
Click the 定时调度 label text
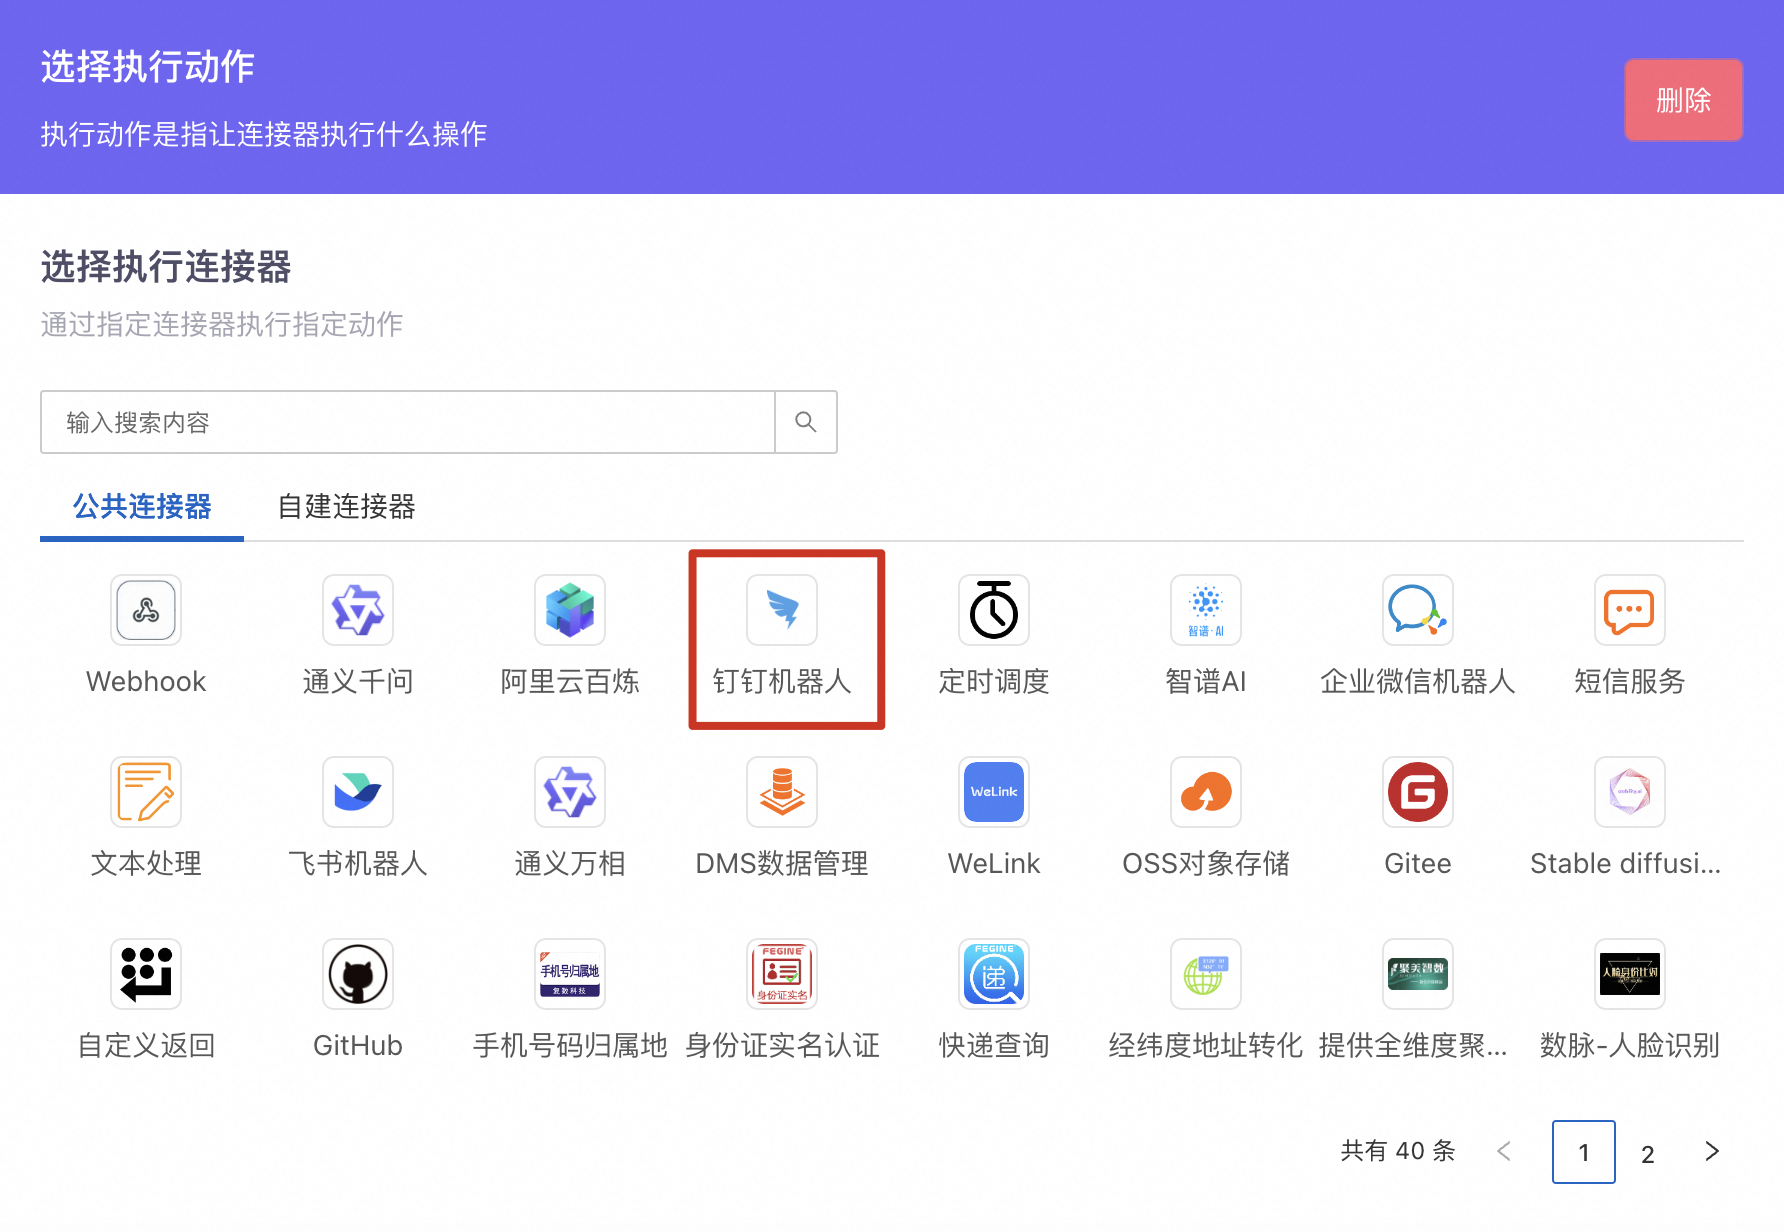click(994, 682)
